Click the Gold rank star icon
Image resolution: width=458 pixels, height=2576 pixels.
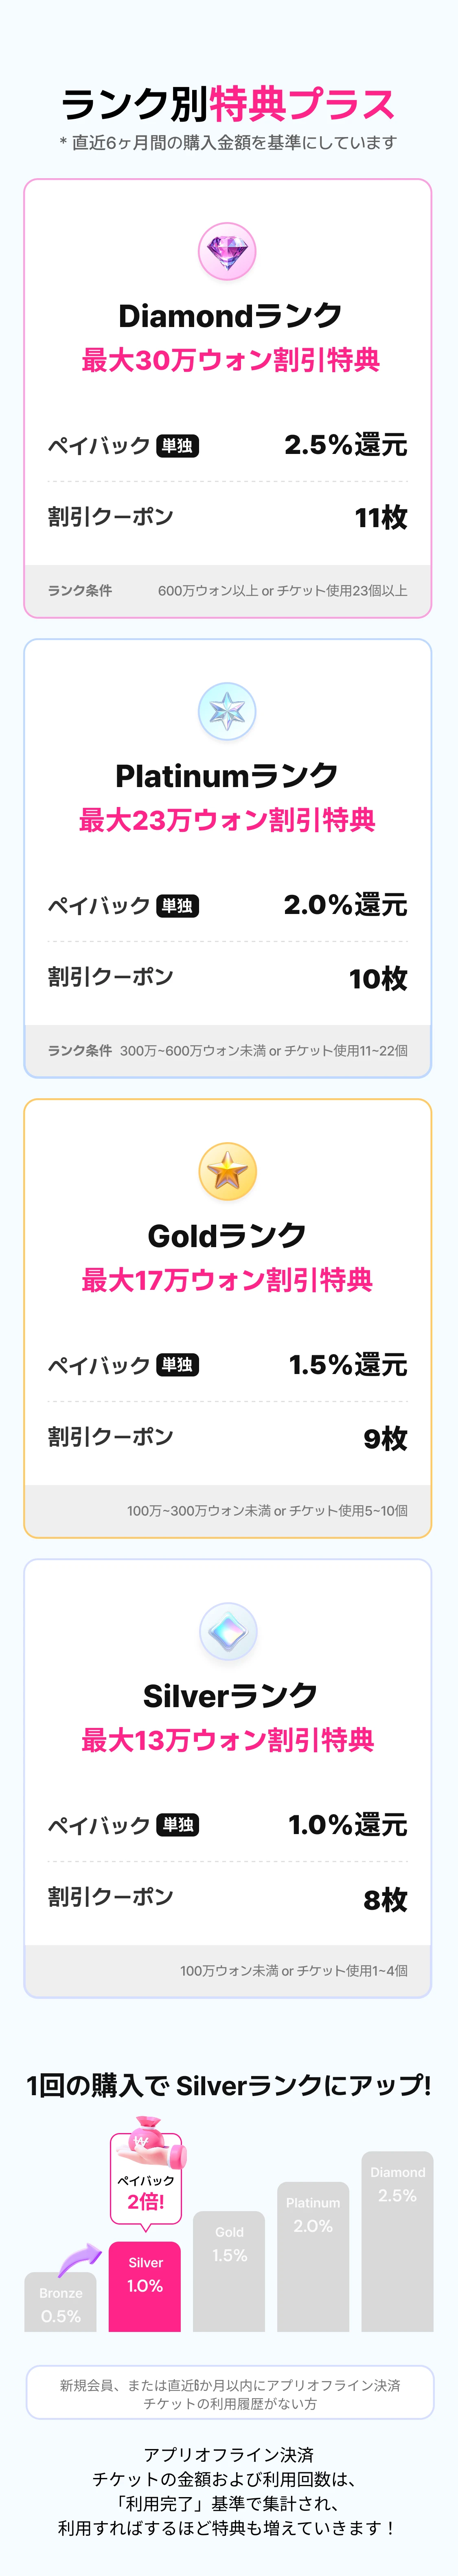click(x=227, y=1171)
